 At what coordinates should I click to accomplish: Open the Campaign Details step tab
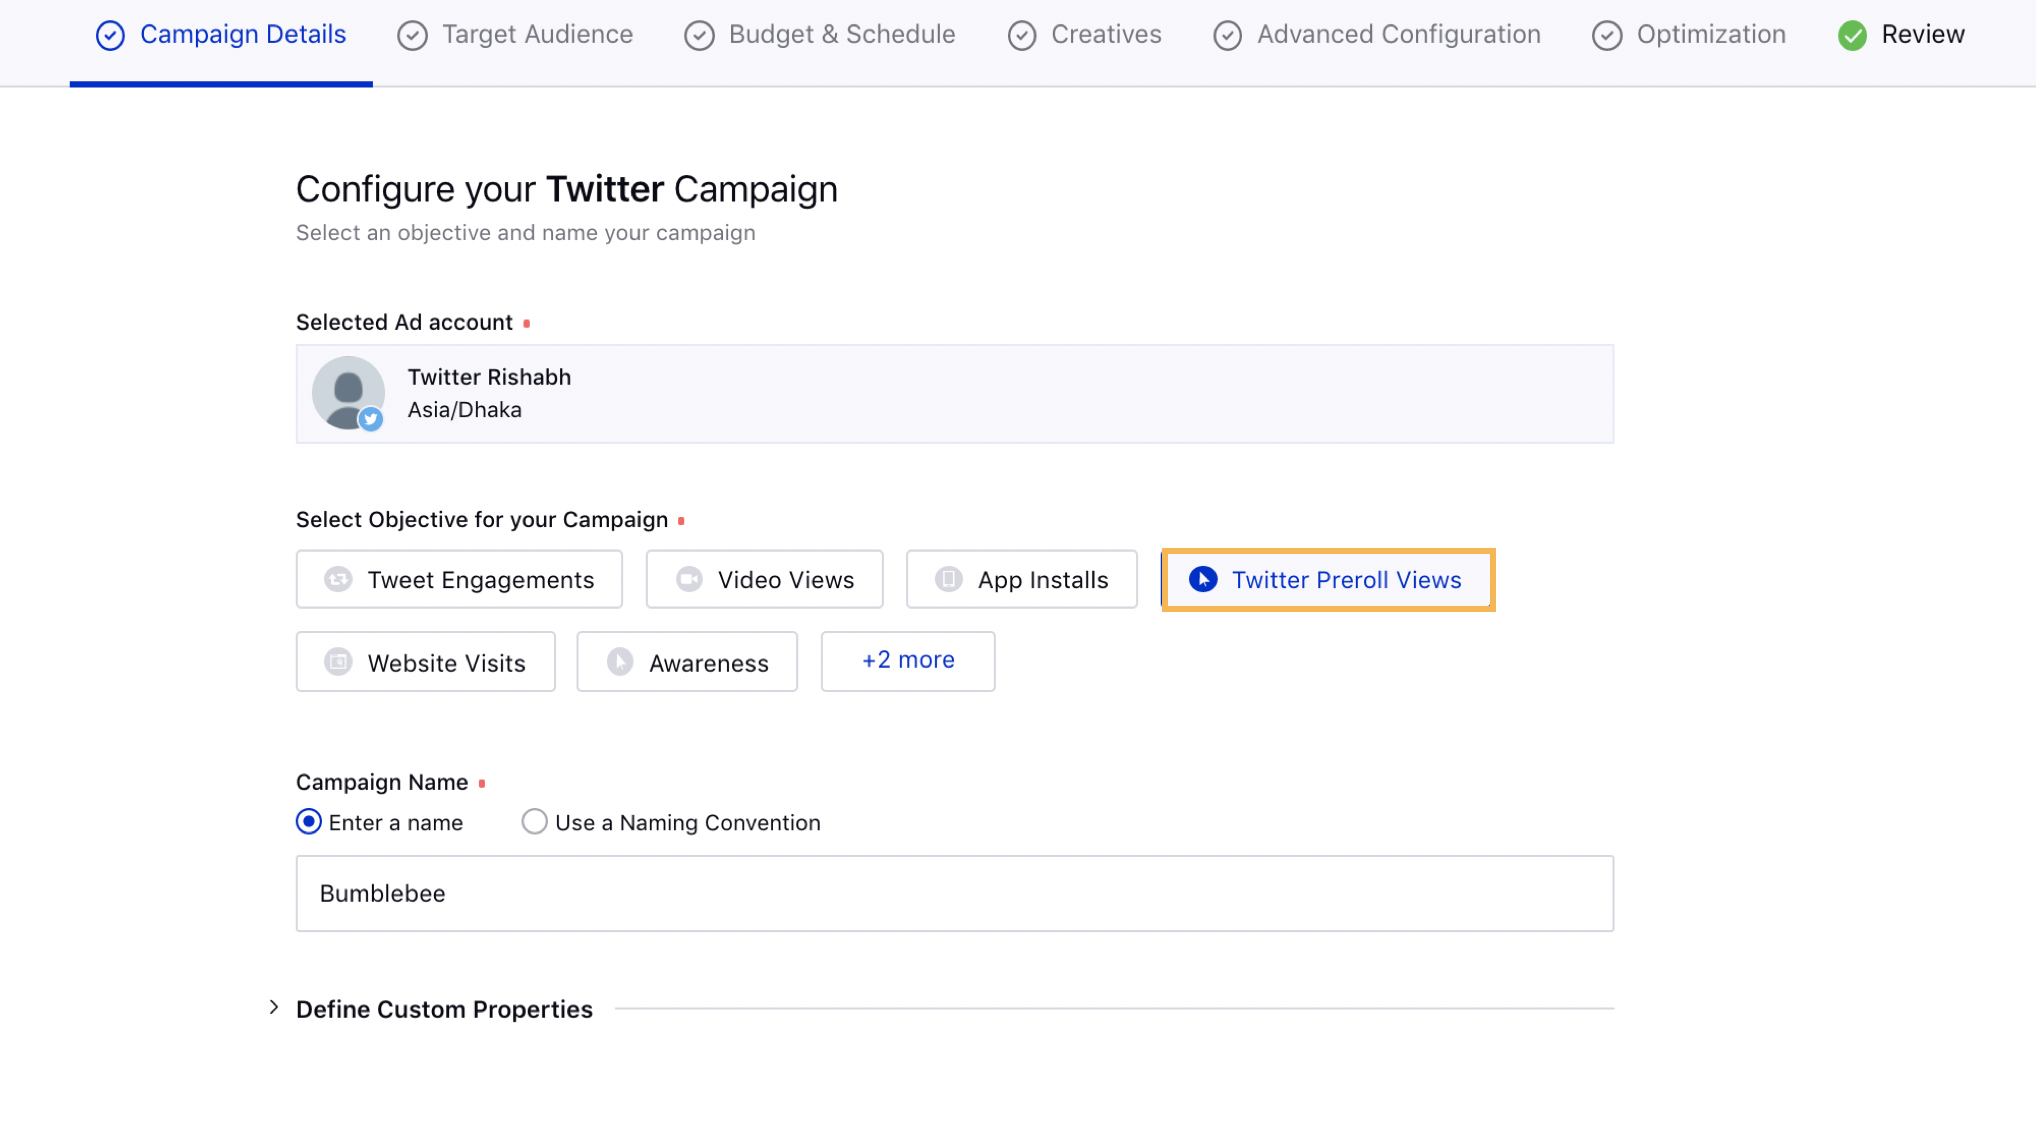pyautogui.click(x=221, y=35)
